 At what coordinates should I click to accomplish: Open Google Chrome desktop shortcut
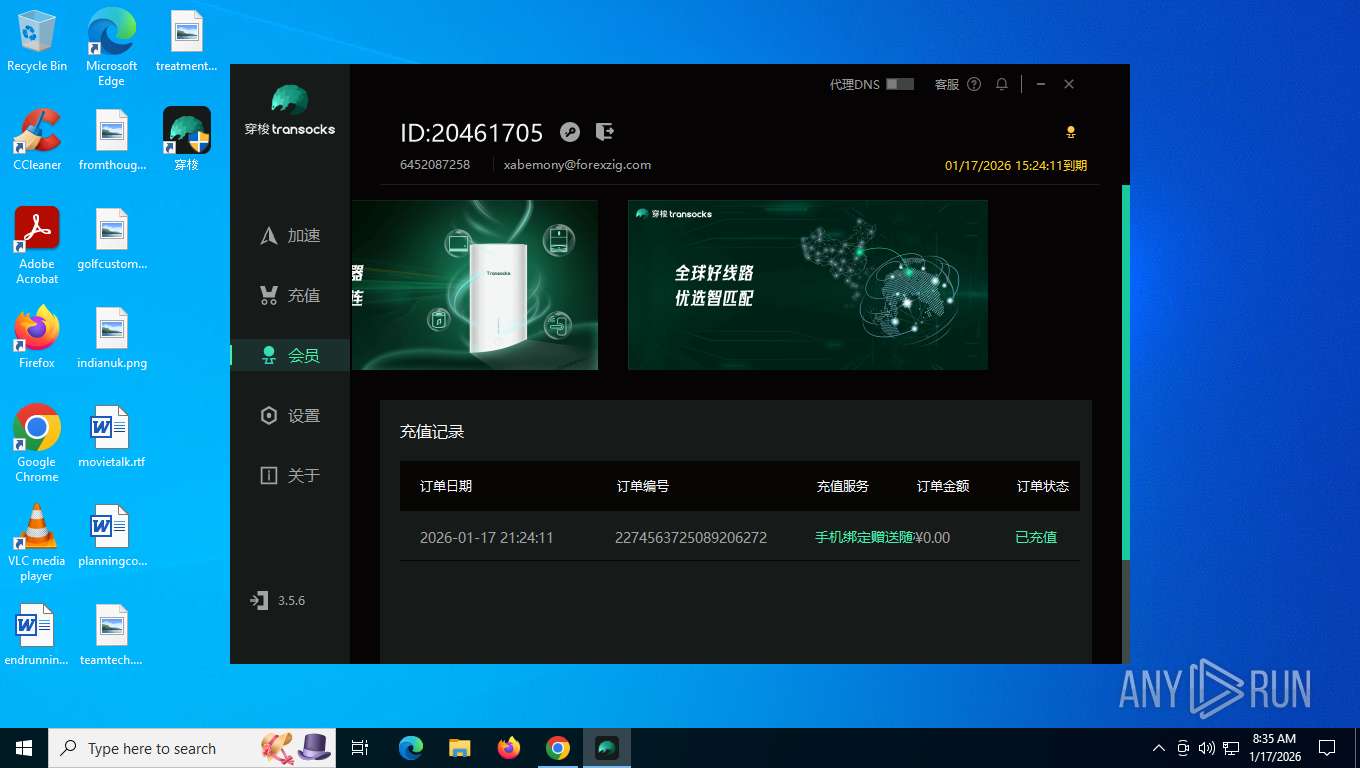[x=37, y=444]
